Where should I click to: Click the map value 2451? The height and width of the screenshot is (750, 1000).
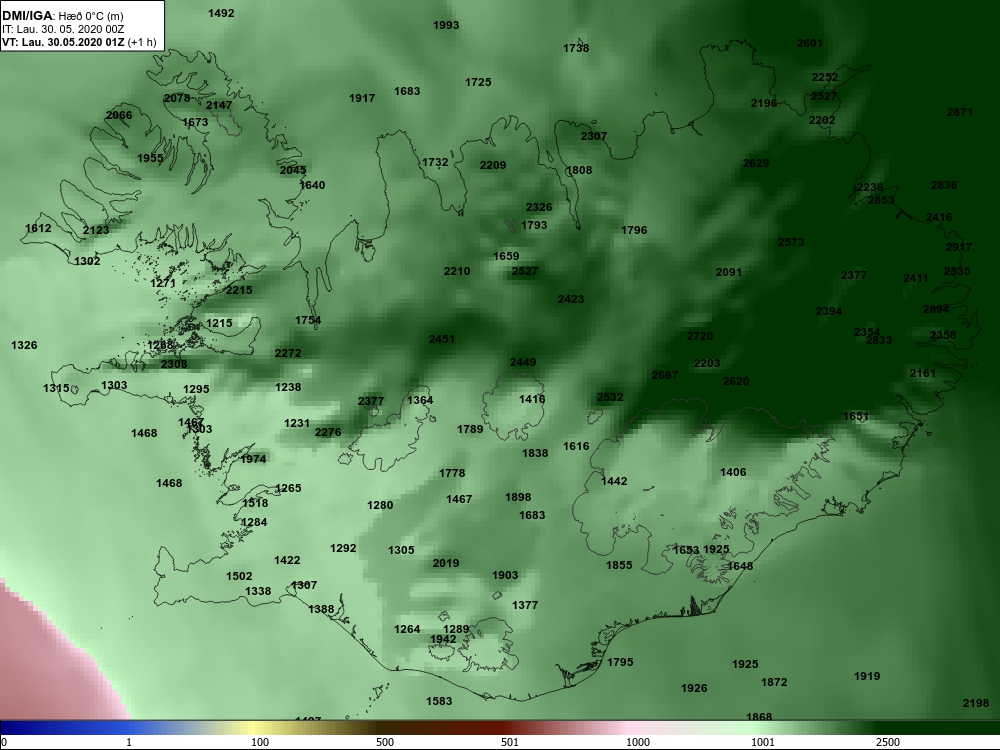pyautogui.click(x=441, y=339)
